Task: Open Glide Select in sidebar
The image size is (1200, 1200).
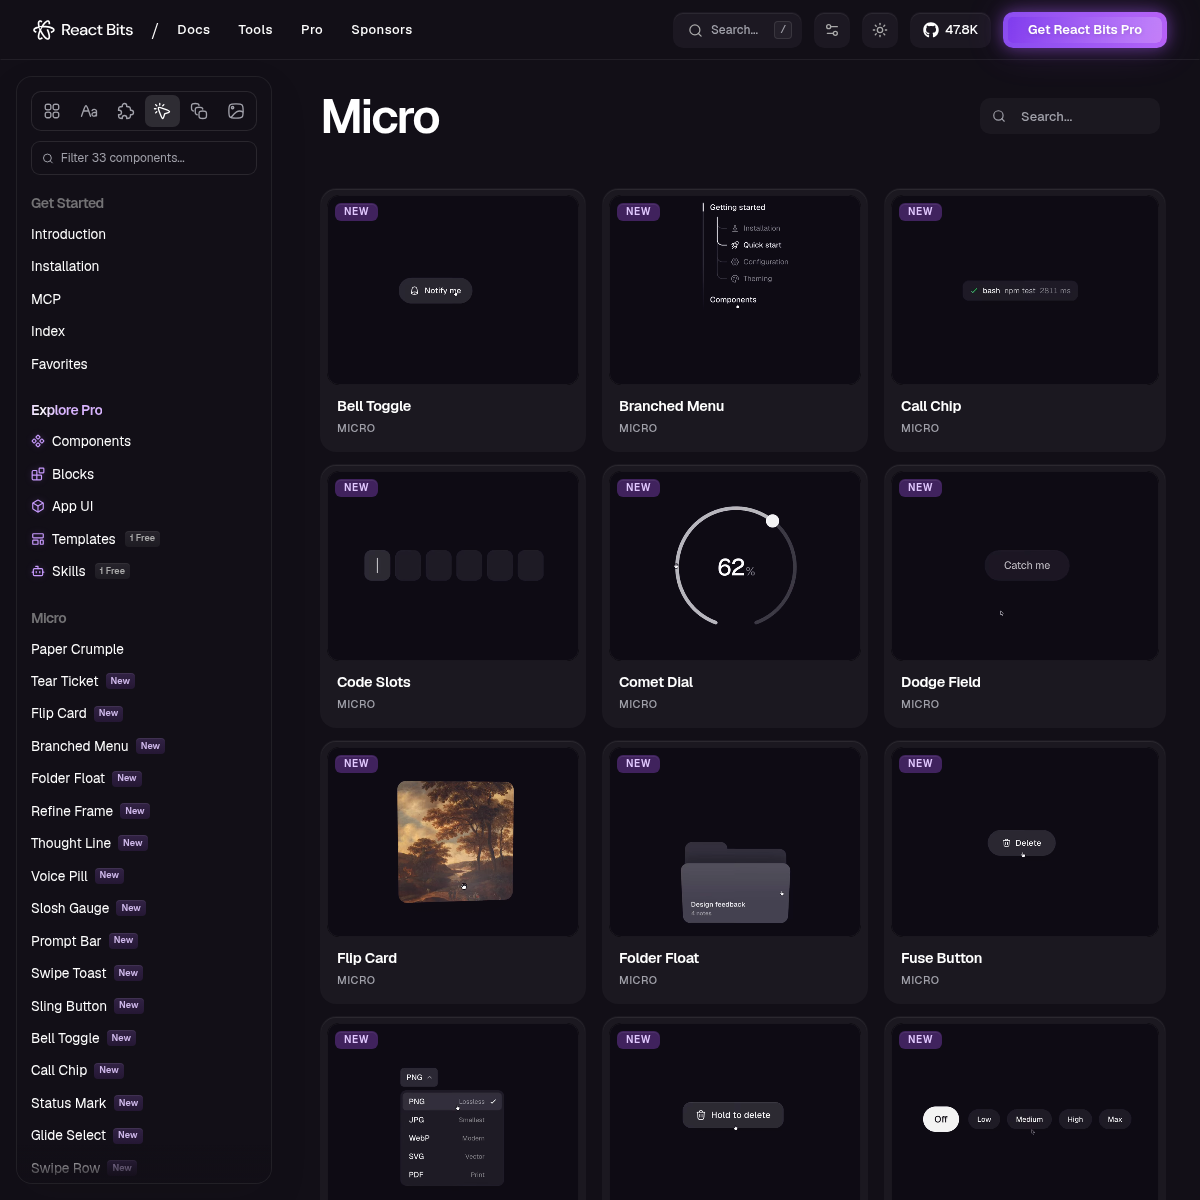Action: pos(68,1135)
